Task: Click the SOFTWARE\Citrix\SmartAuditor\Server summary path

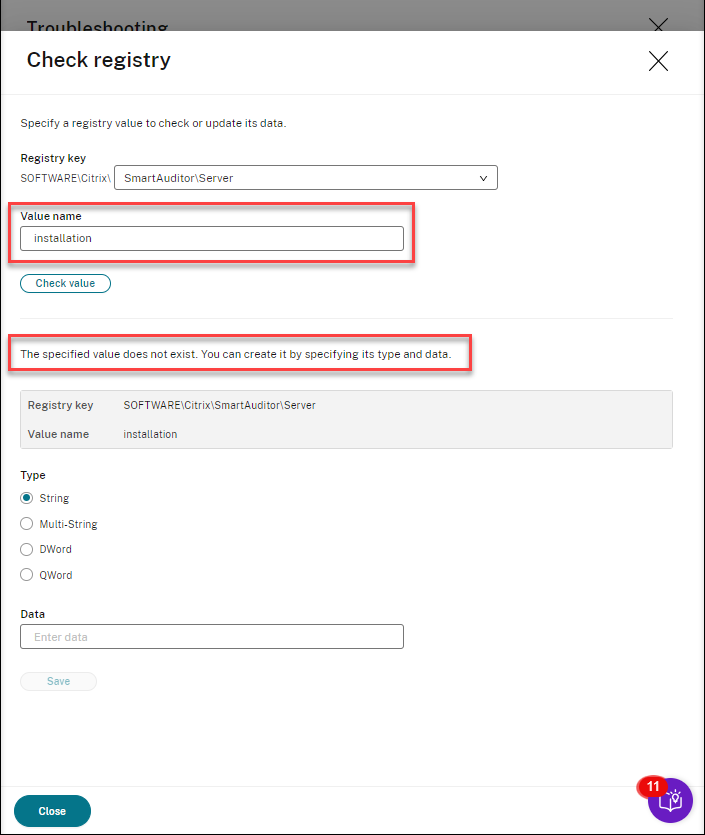Action: click(219, 405)
